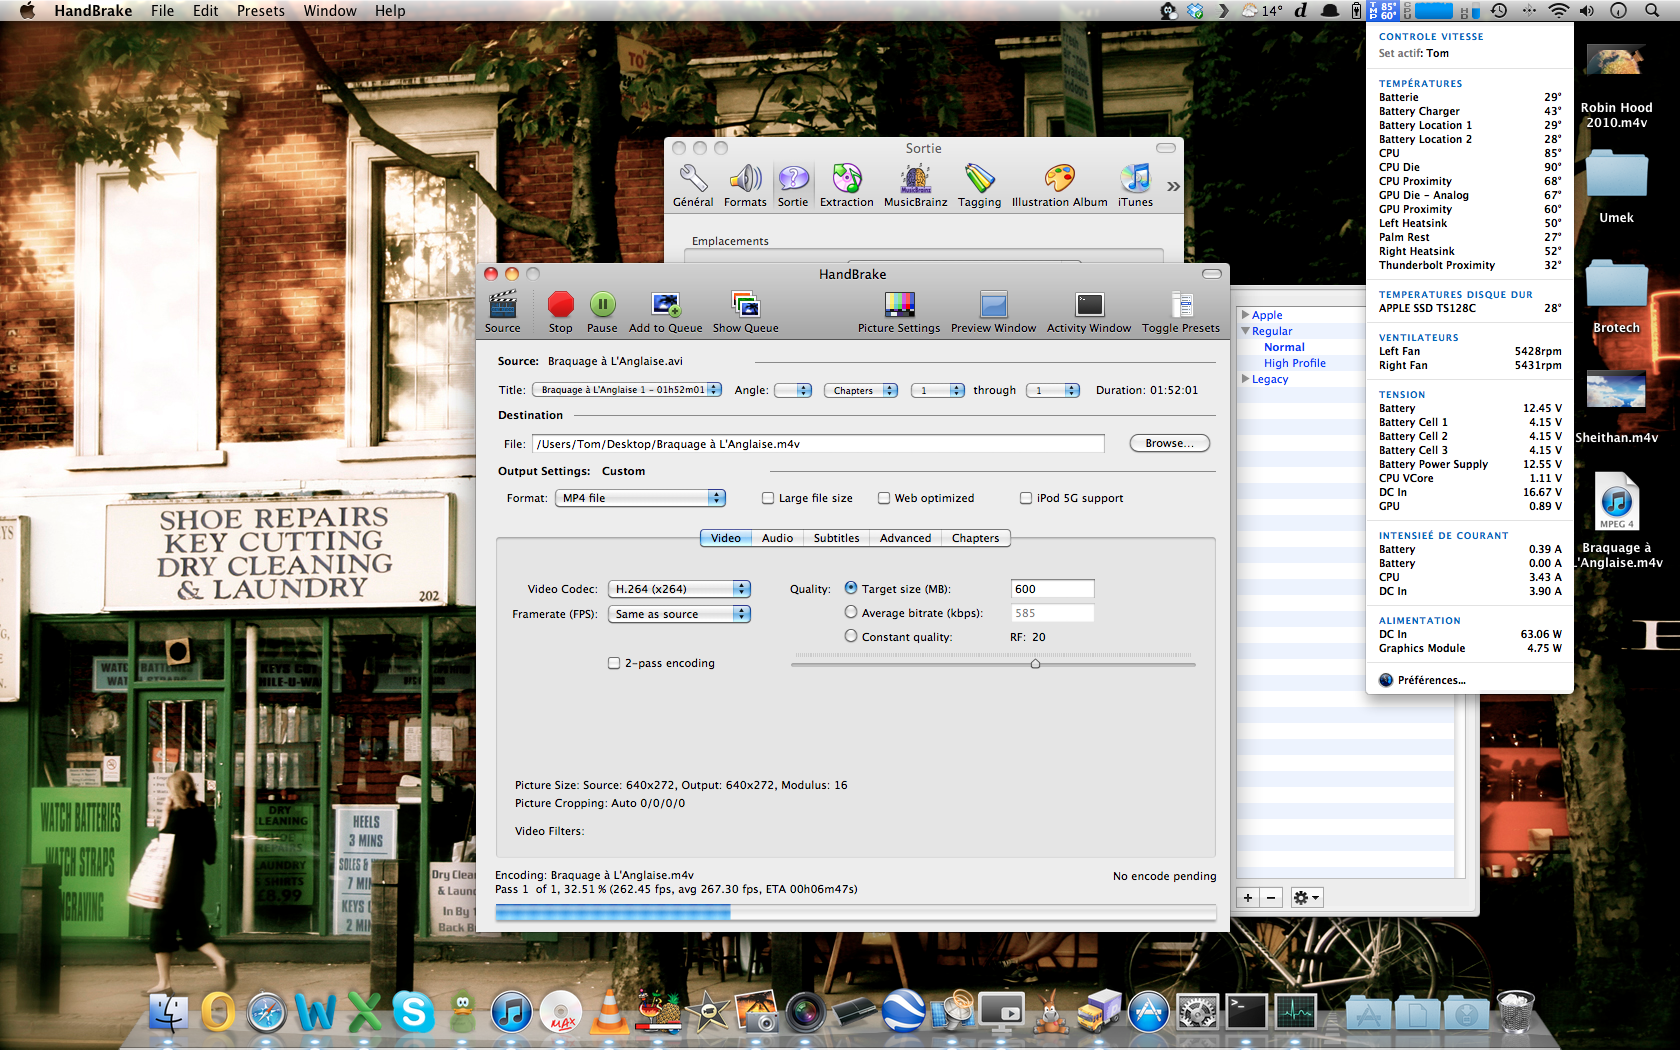
Task: Open the Show Queue window
Action: 745,311
